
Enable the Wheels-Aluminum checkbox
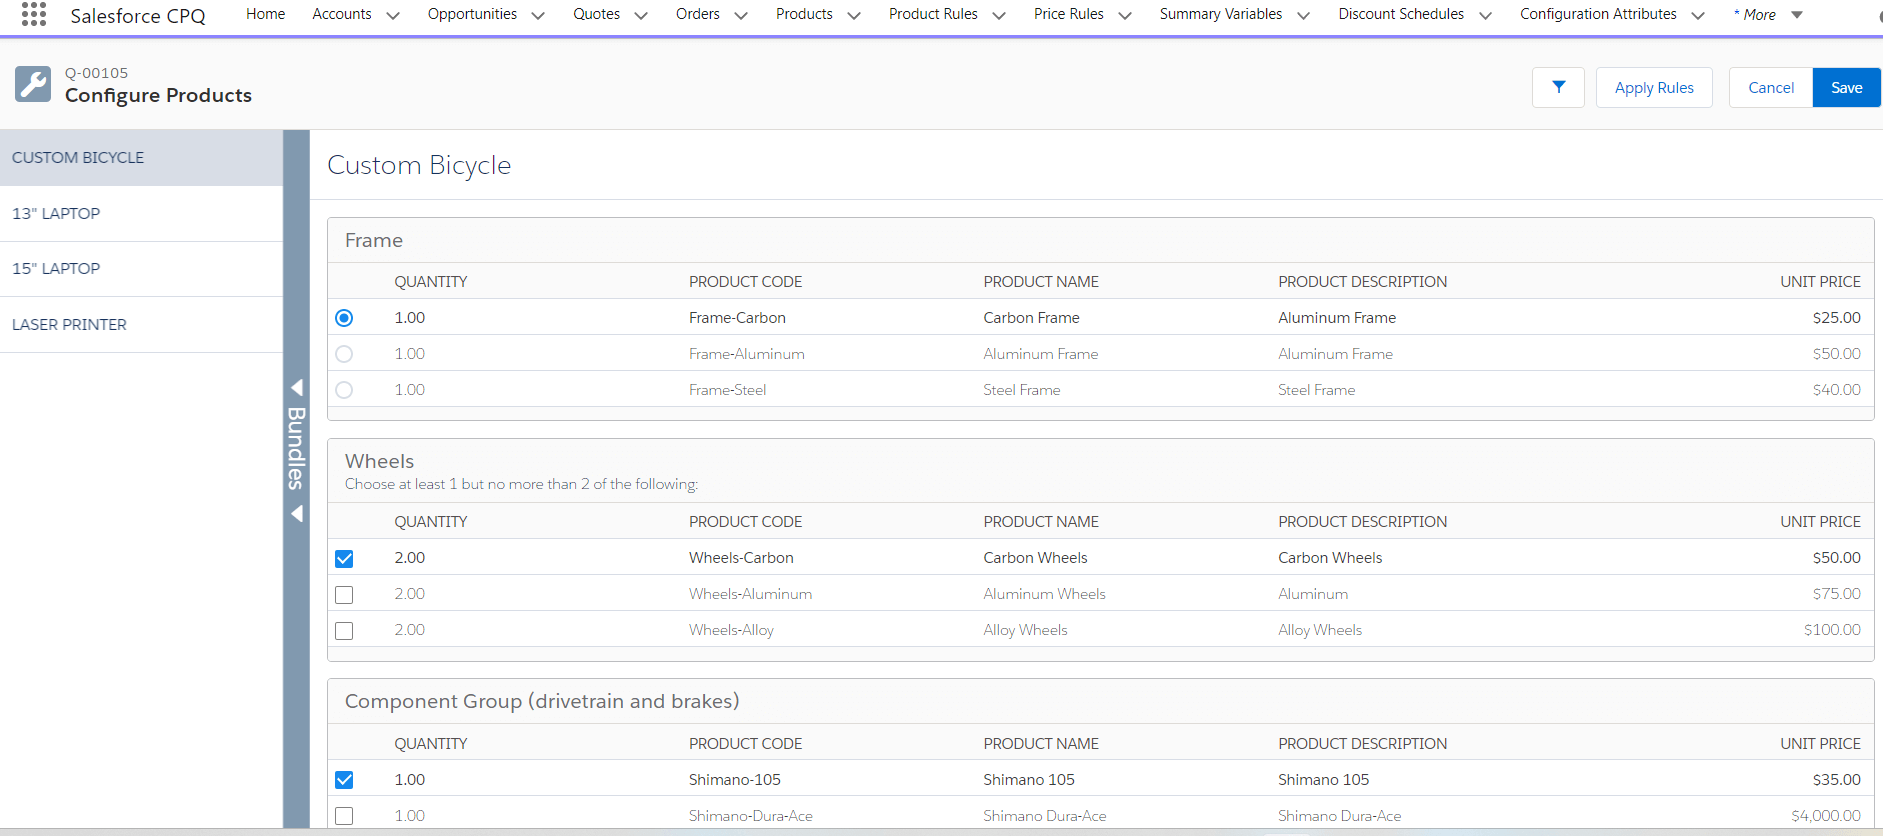(344, 595)
